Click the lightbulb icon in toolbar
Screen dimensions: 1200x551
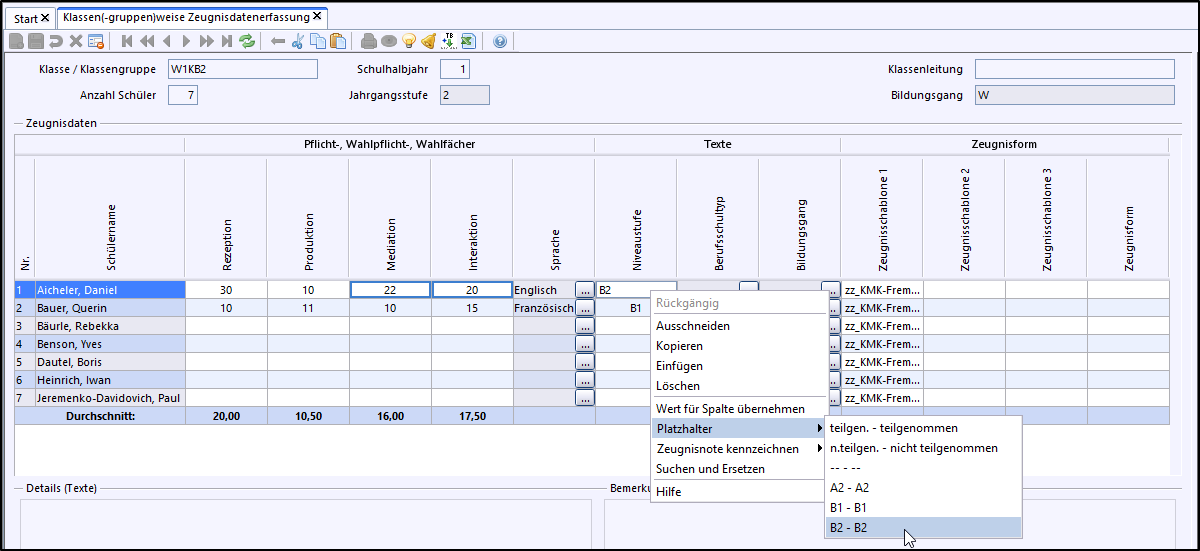coord(408,41)
